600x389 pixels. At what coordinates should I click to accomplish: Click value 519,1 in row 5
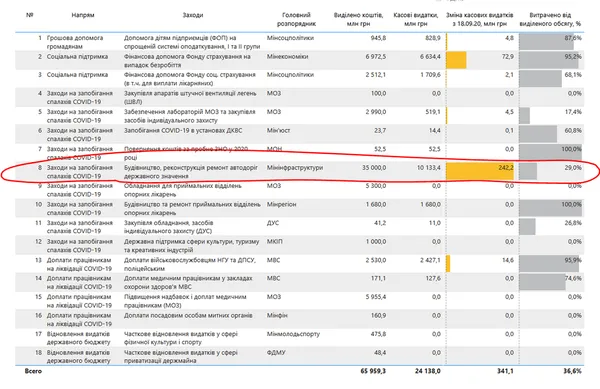[x=432, y=112]
